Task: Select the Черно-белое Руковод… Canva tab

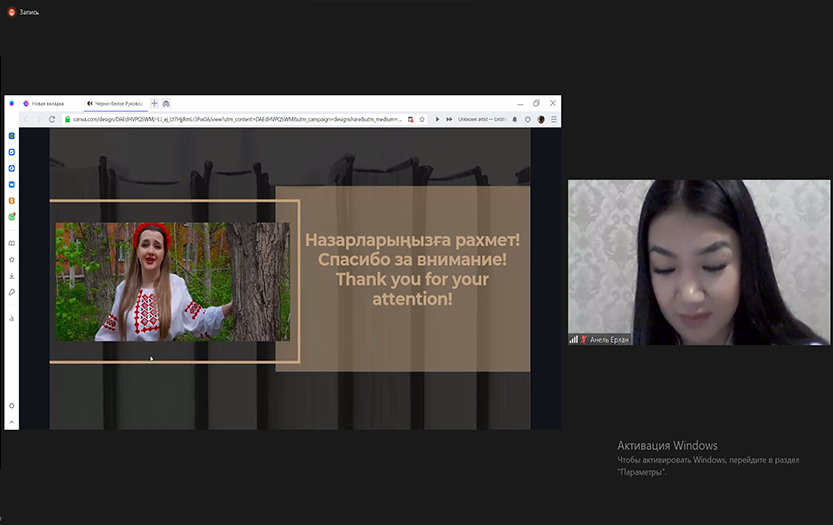Action: click(x=115, y=104)
